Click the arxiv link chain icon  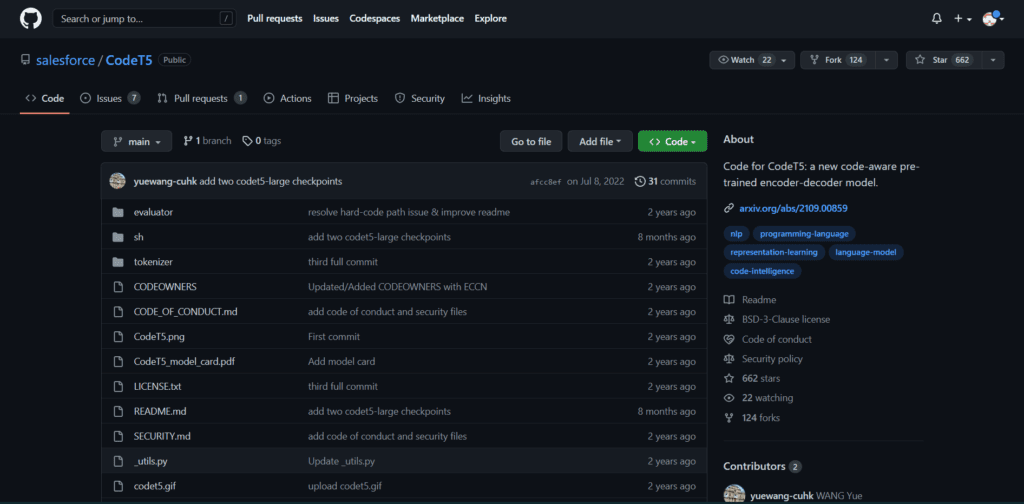729,208
